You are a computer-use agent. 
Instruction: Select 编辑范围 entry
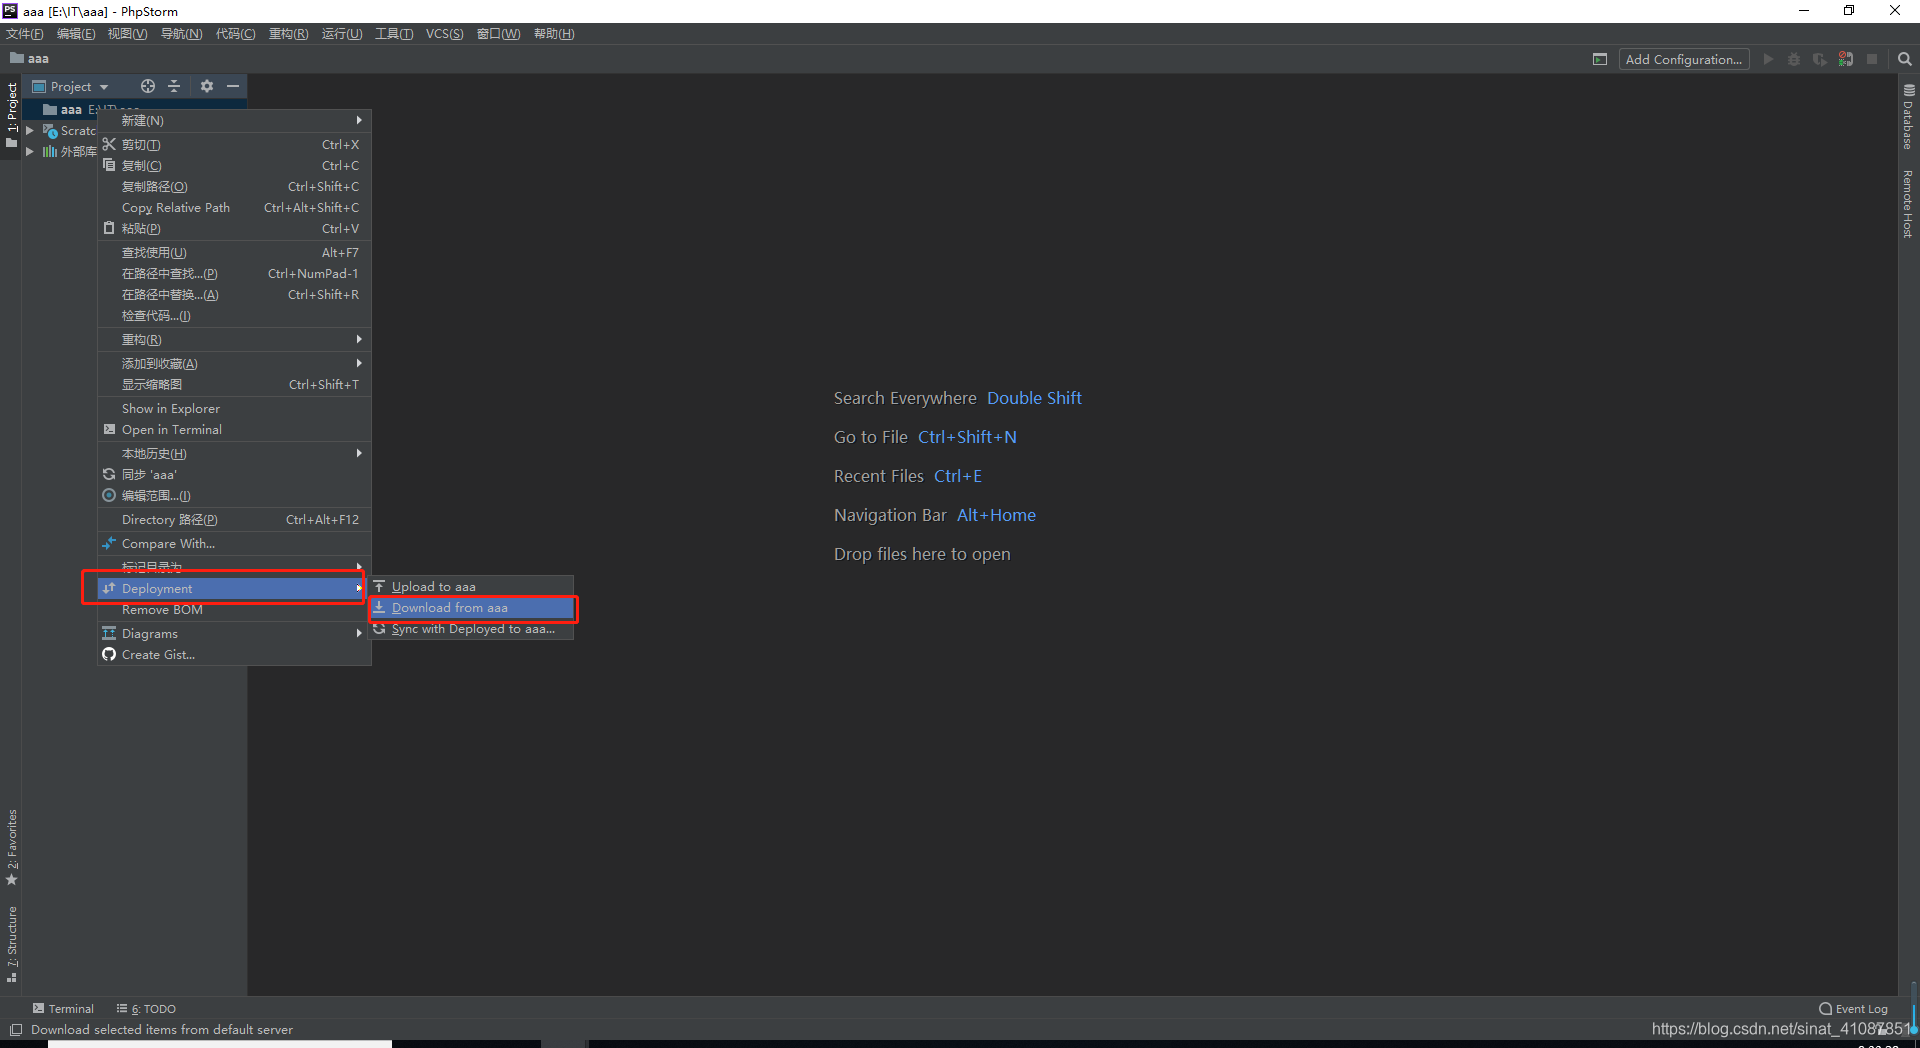[x=234, y=496]
